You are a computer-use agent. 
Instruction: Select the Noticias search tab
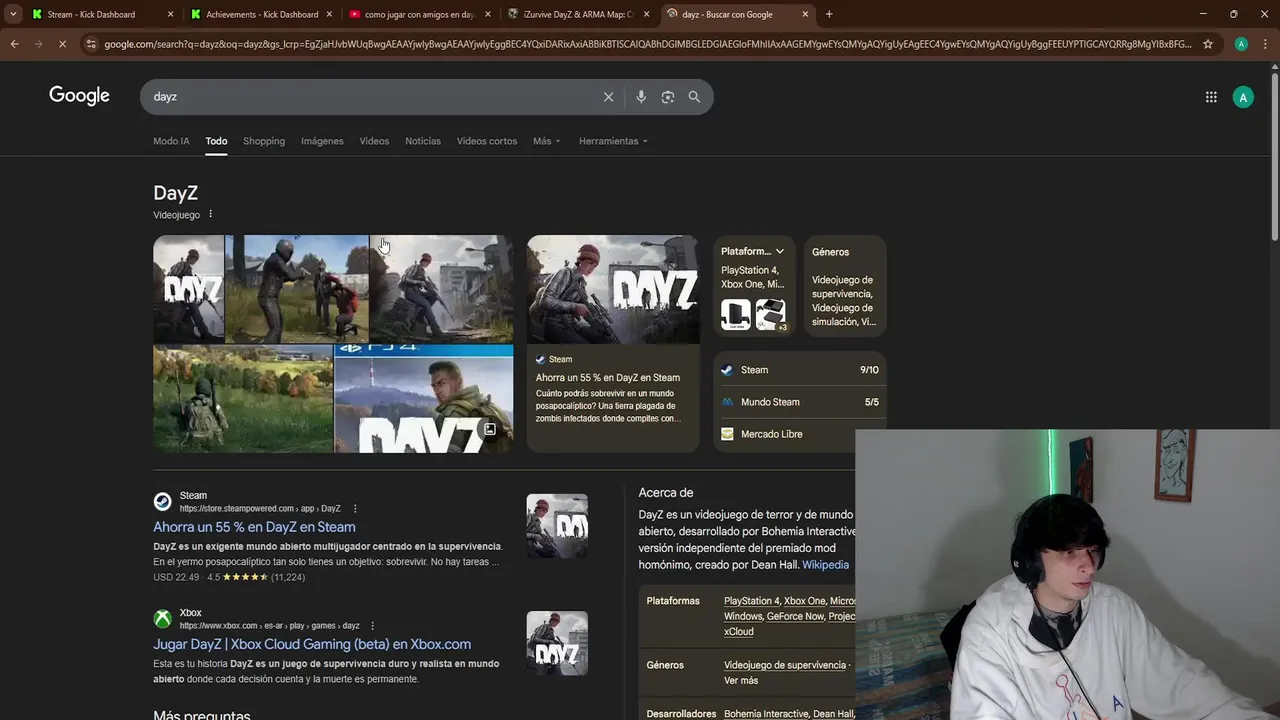point(423,141)
